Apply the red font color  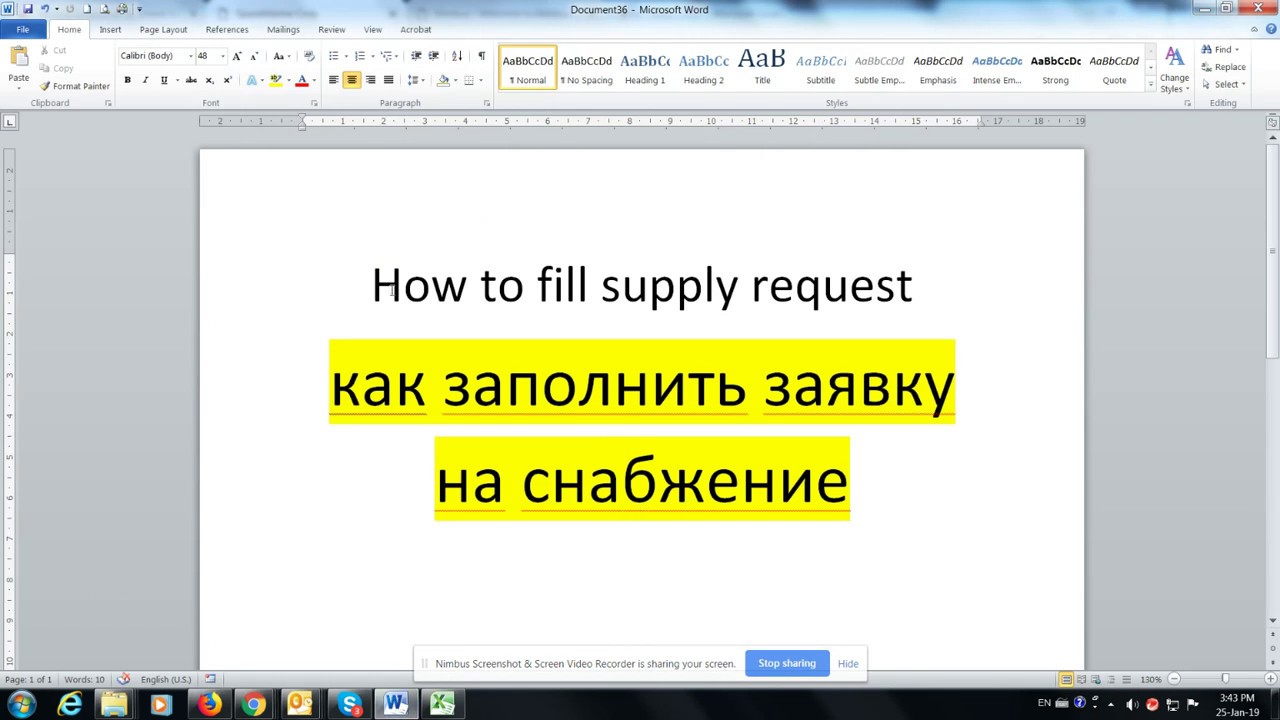301,80
